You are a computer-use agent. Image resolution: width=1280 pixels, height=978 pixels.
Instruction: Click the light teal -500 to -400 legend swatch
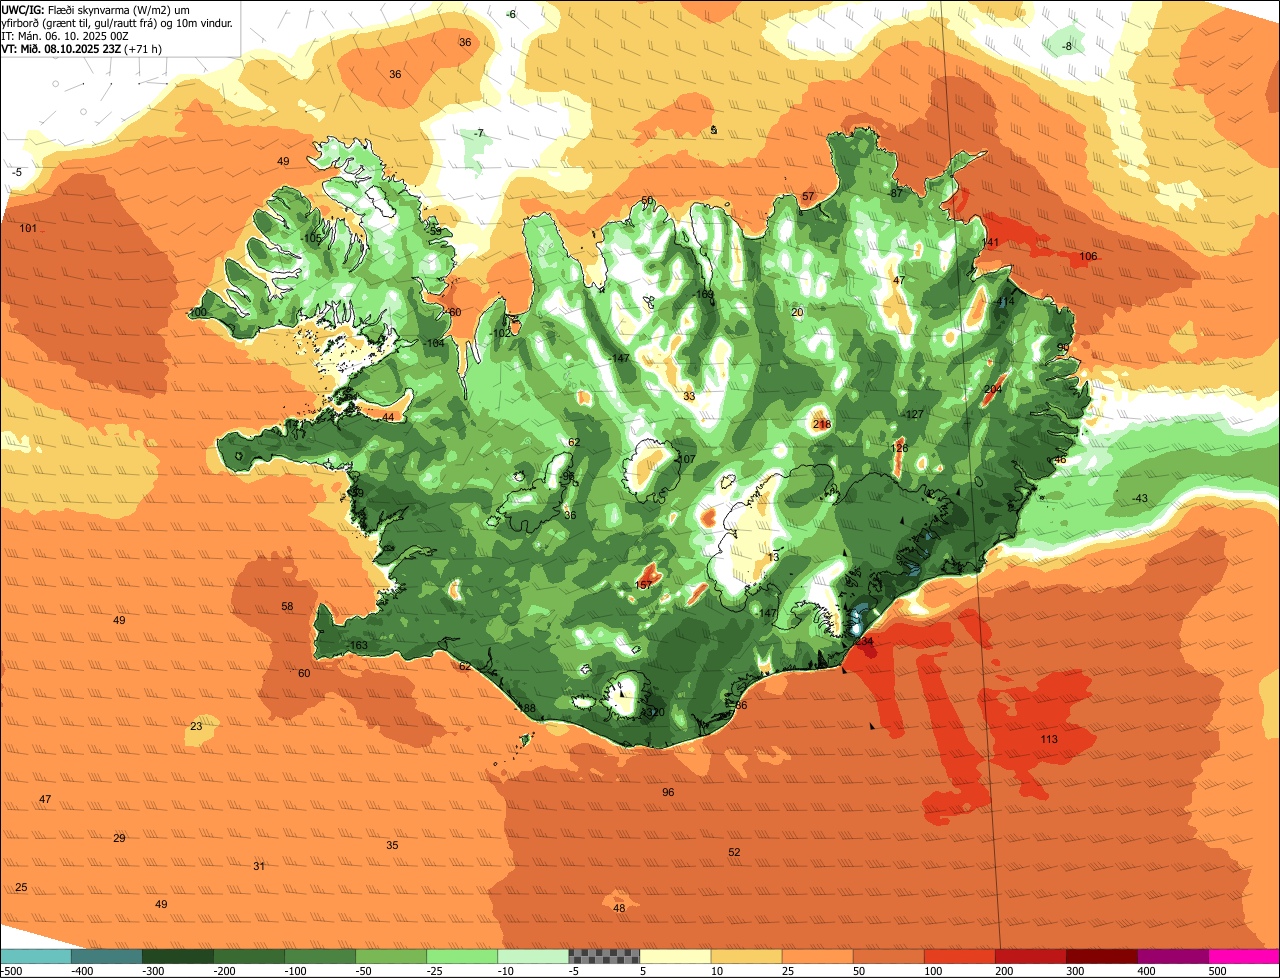pos(35,956)
